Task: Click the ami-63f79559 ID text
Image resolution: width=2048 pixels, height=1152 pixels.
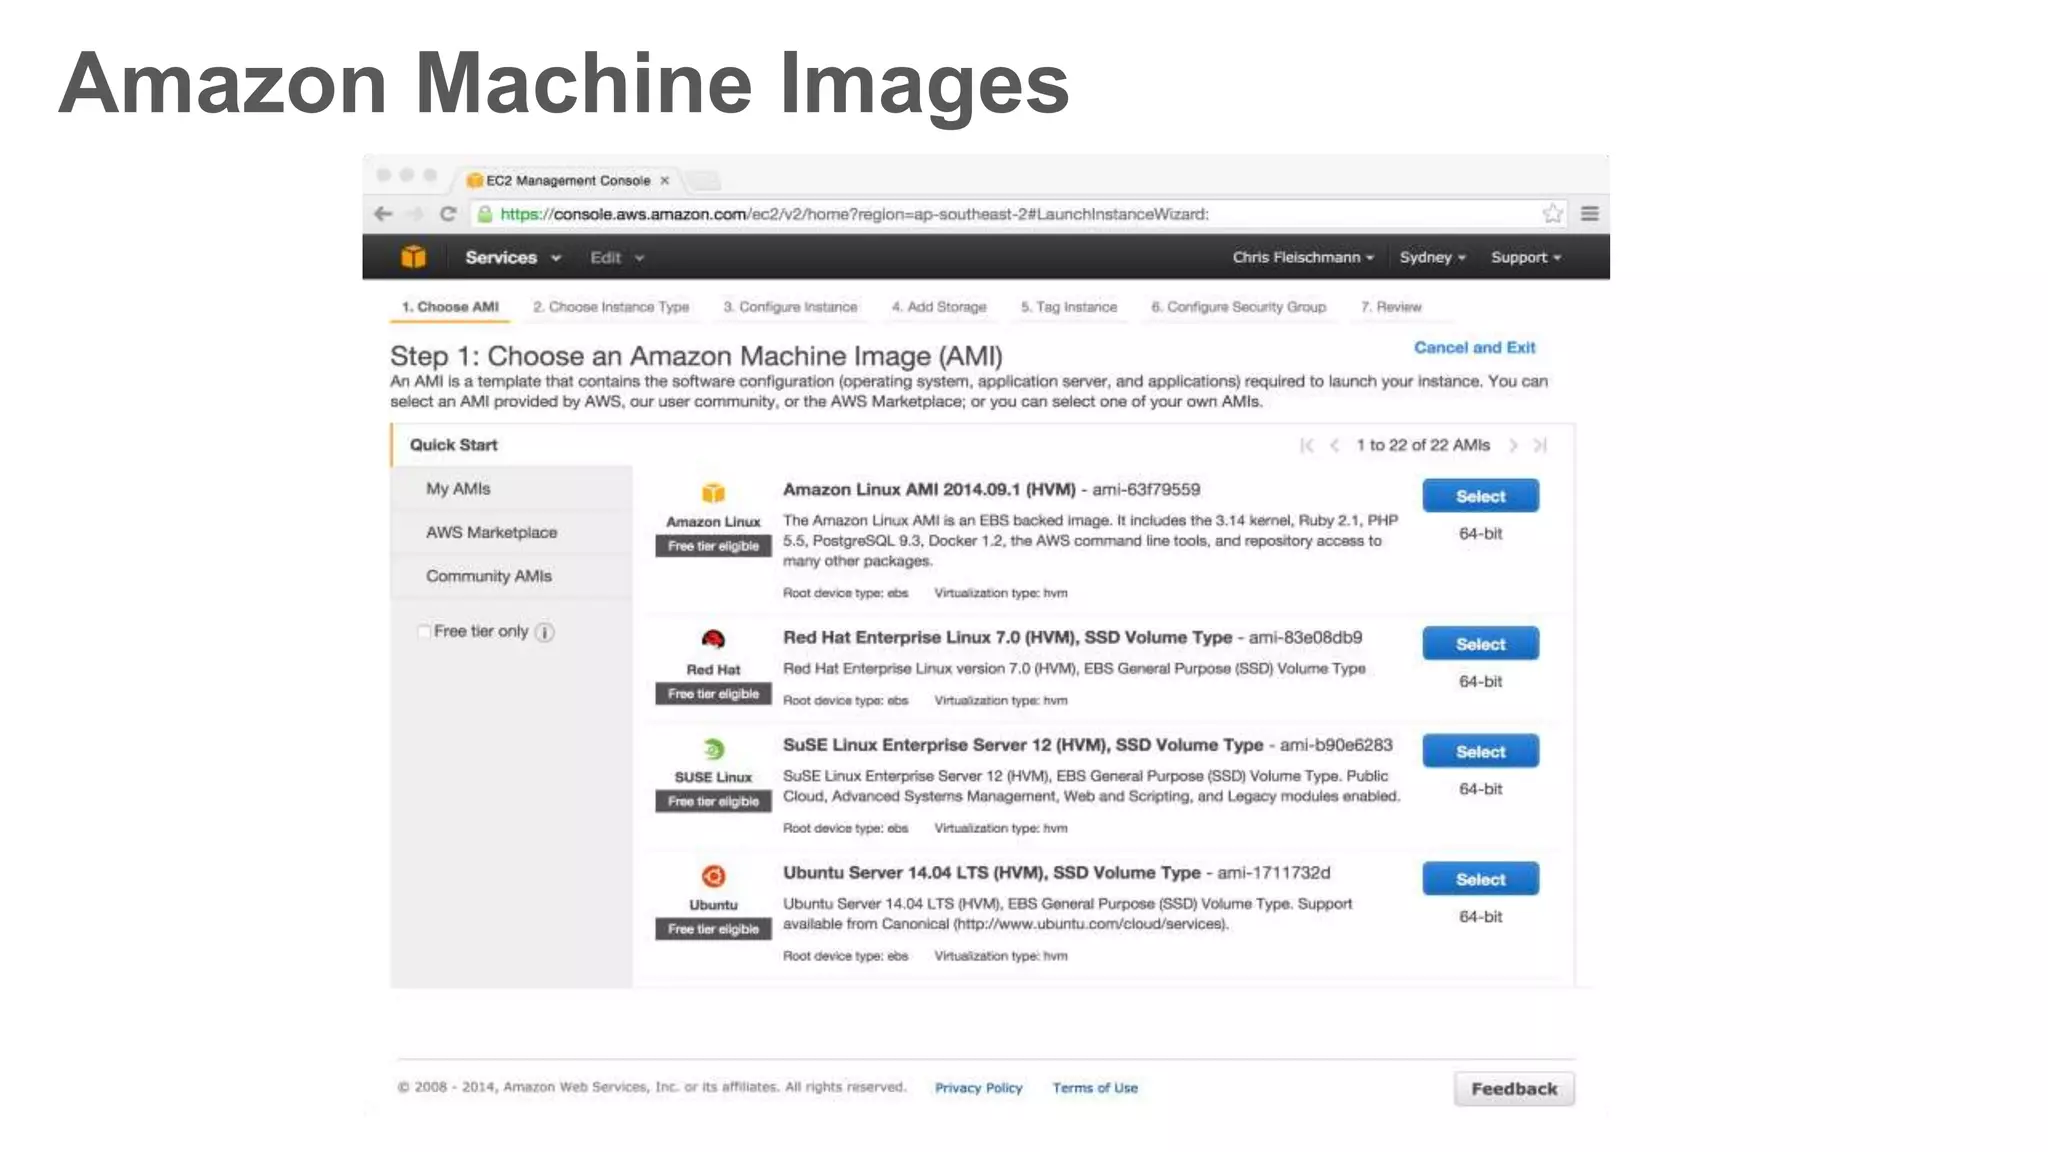Action: pyautogui.click(x=1146, y=490)
